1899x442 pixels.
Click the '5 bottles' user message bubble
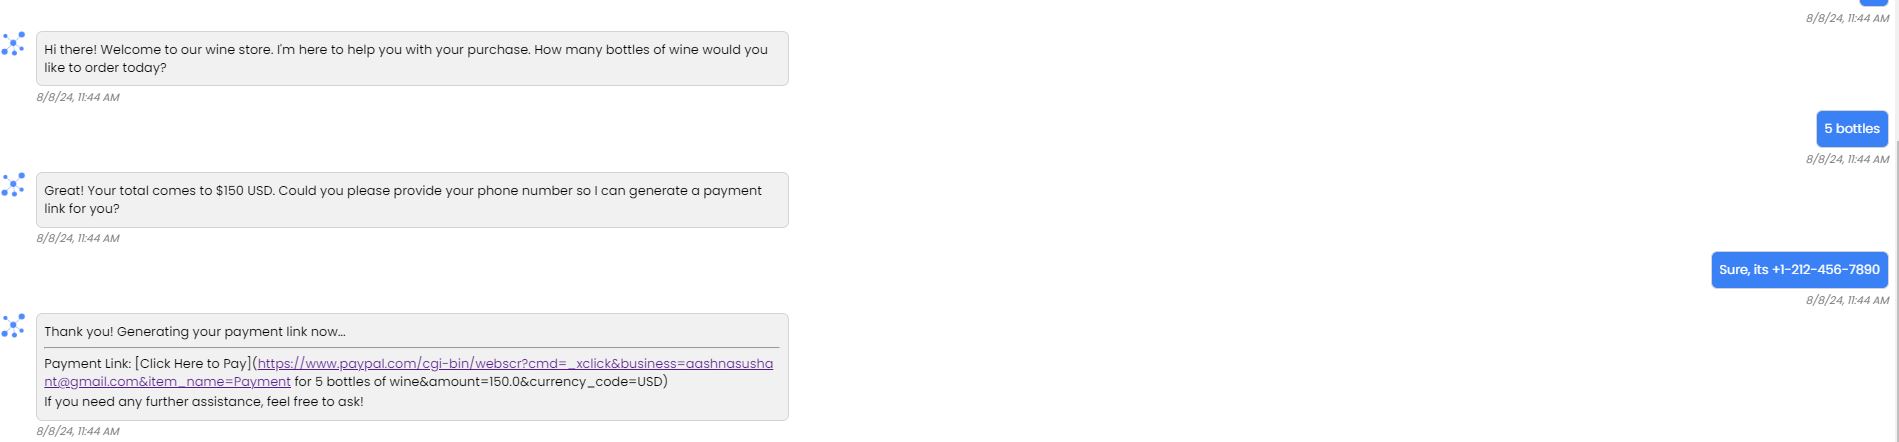[1851, 129]
